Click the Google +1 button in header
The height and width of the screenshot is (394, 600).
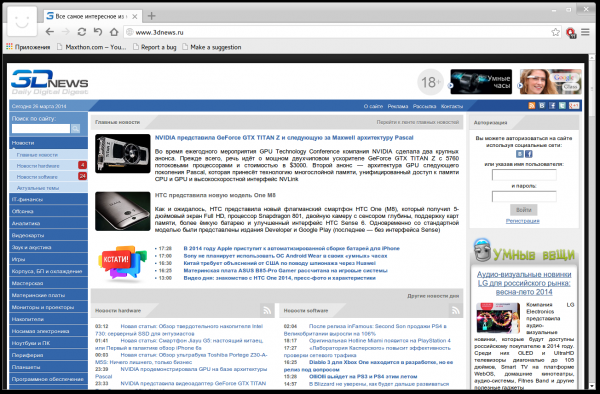(574, 106)
